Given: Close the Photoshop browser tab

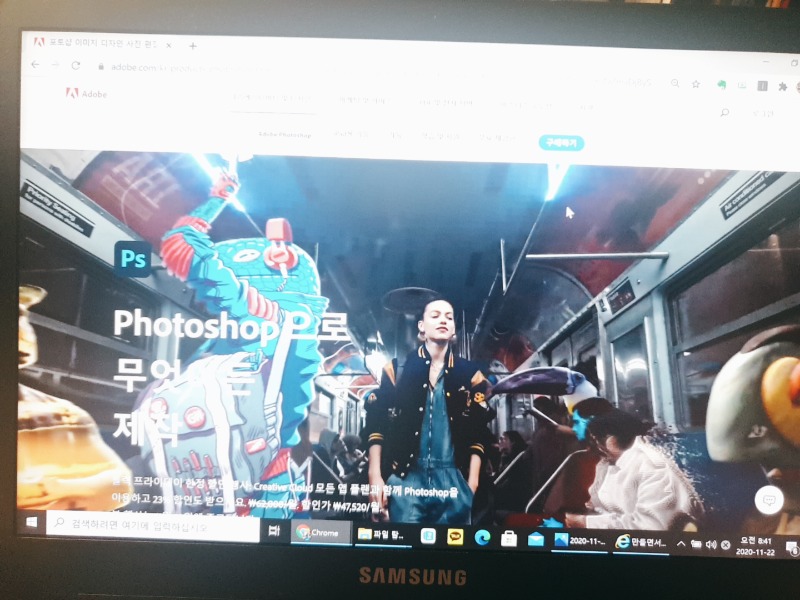Looking at the screenshot, I should 168,45.
